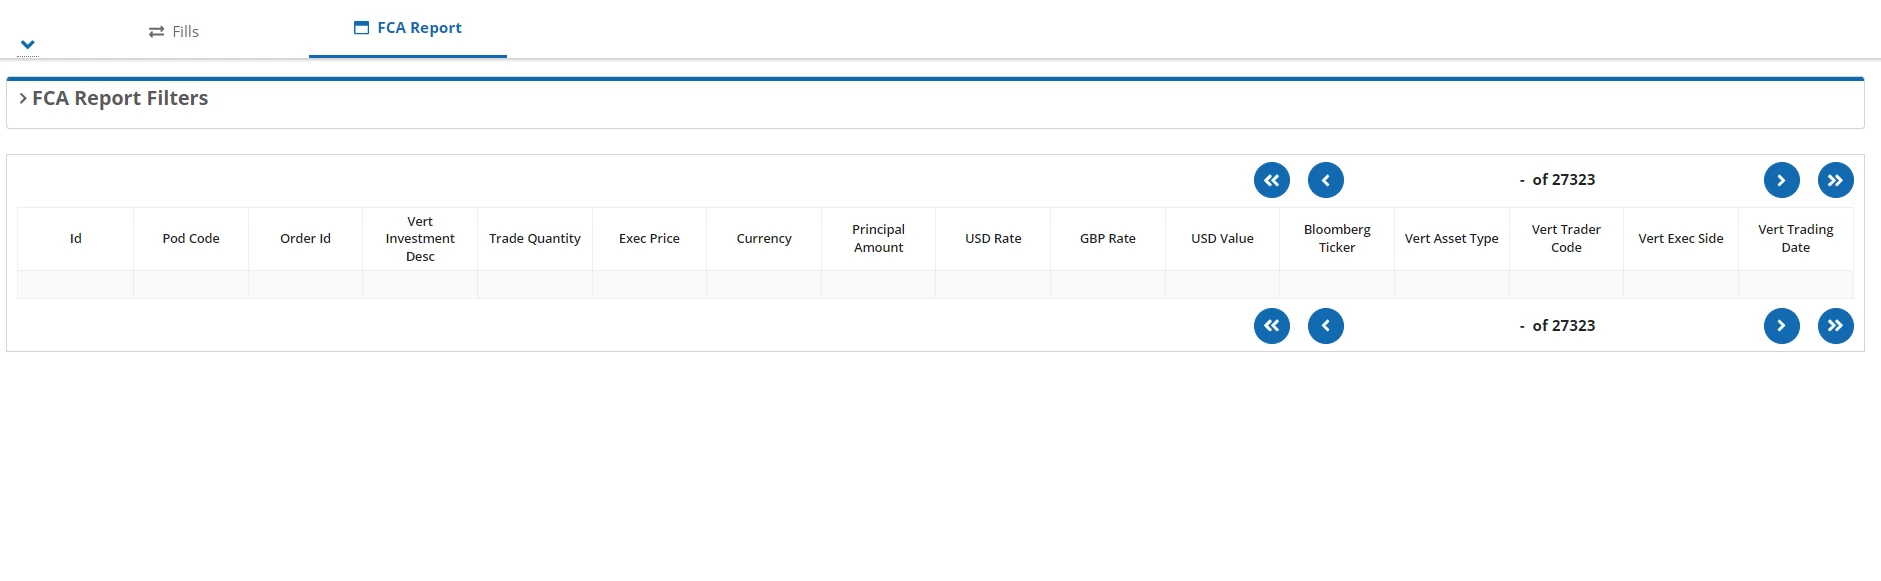The image size is (1881, 581).
Task: Click the Exec Price column header
Action: (649, 239)
